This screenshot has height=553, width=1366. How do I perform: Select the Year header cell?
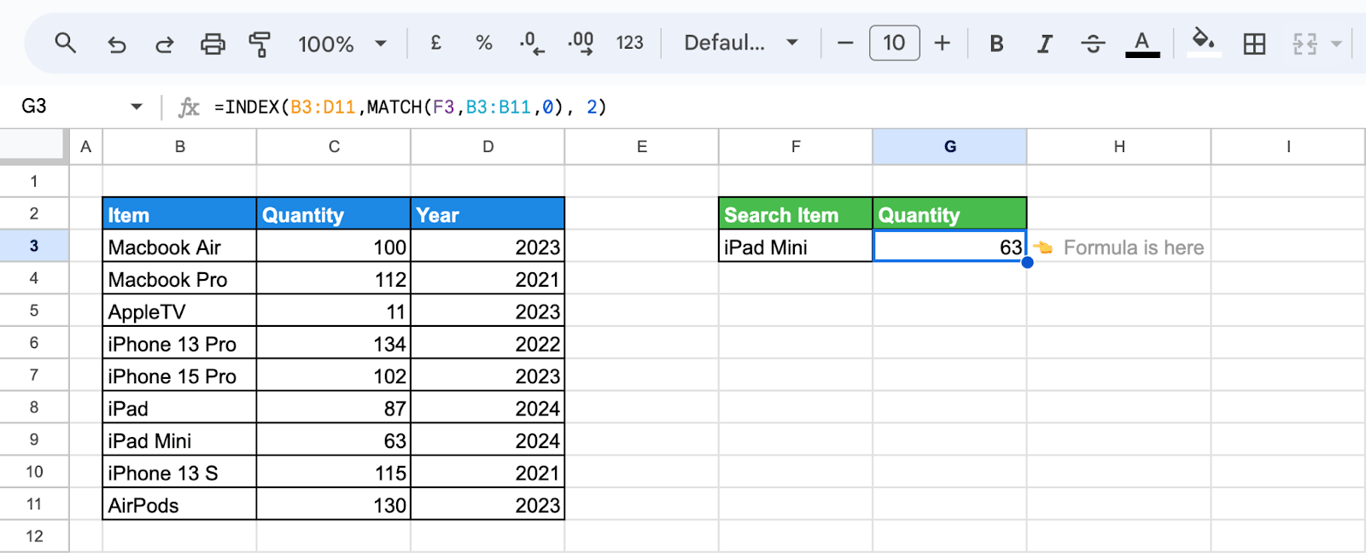click(x=487, y=214)
